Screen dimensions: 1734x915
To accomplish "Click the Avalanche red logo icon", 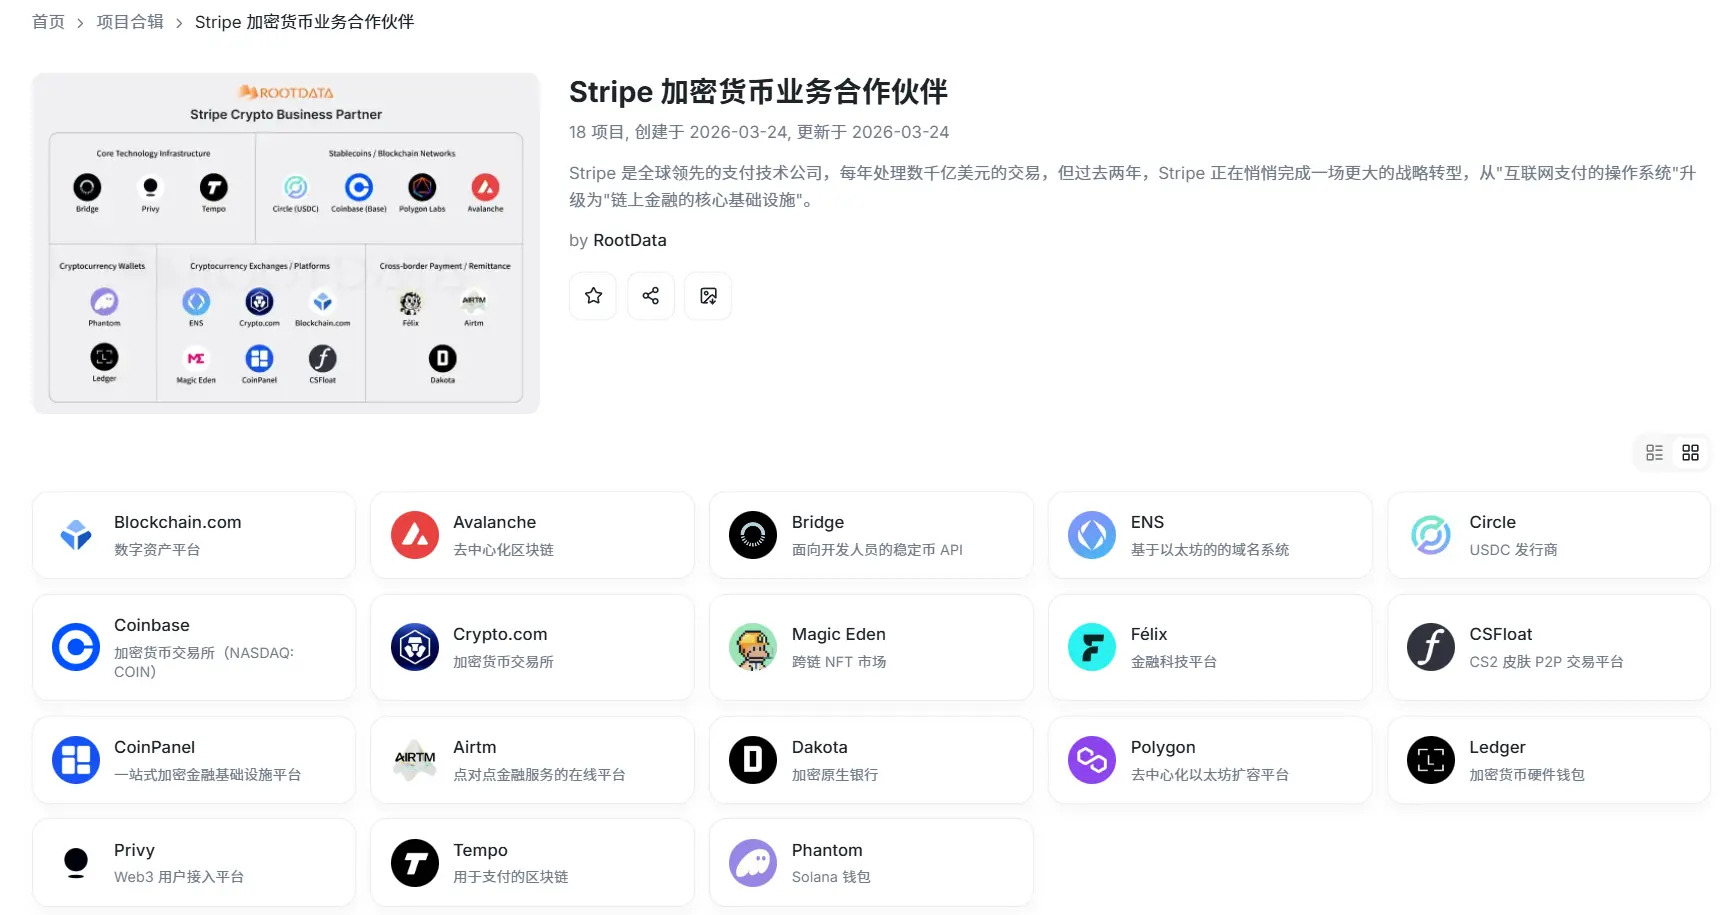I will pyautogui.click(x=415, y=535).
